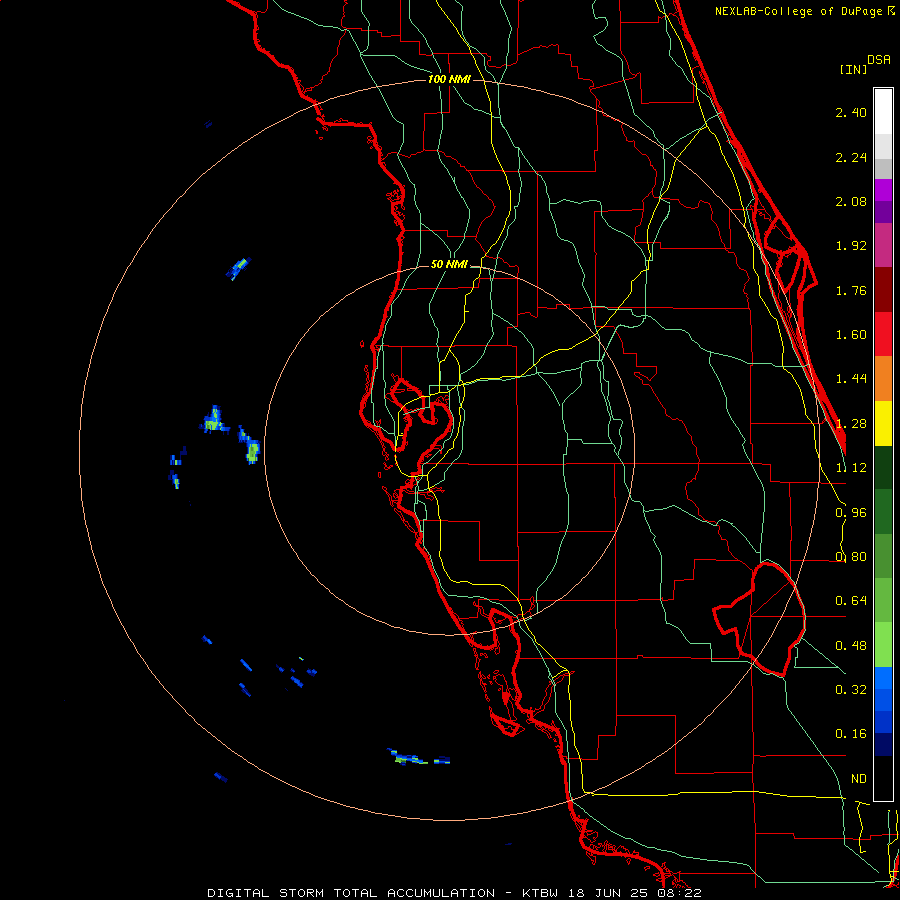Screen dimensions: 900x900
Task: Click the DSA product label
Action: pos(879,60)
